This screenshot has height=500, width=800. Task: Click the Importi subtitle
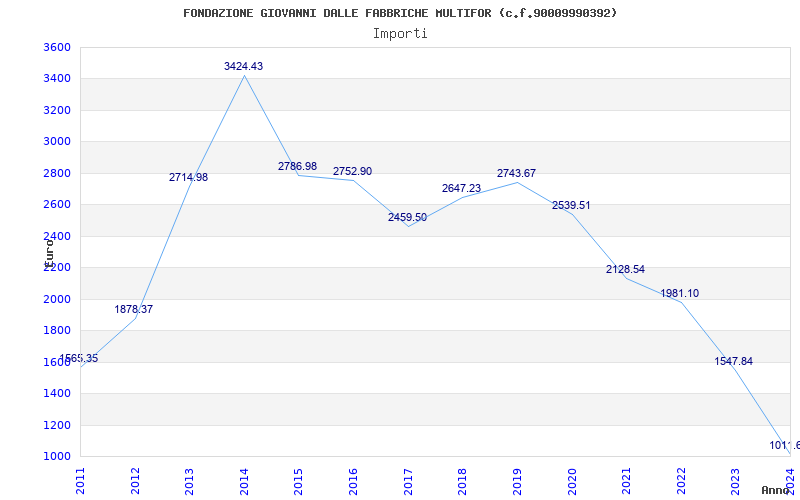click(400, 34)
